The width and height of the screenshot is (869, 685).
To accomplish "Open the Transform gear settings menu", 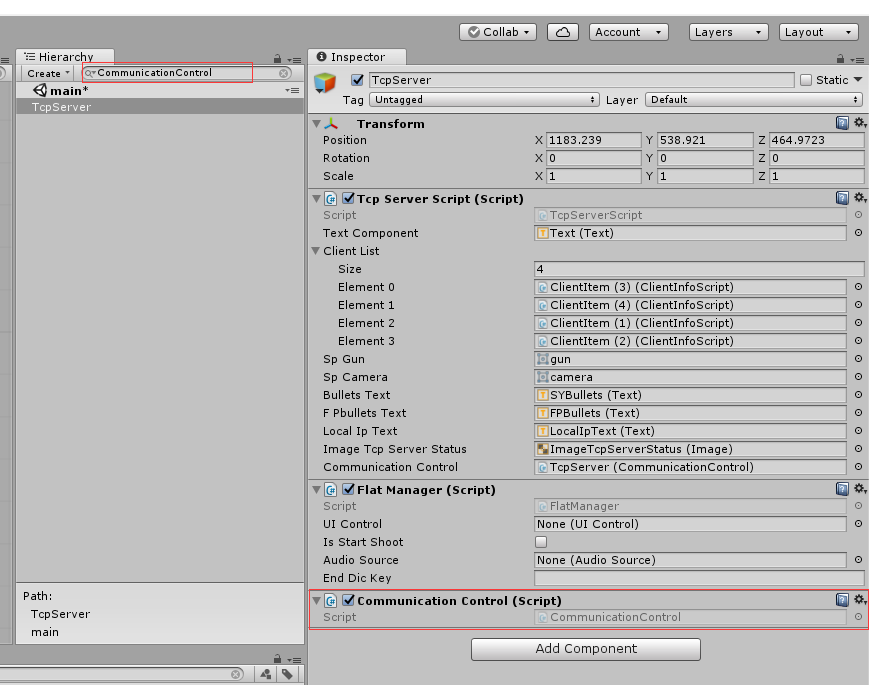I will click(x=860, y=123).
